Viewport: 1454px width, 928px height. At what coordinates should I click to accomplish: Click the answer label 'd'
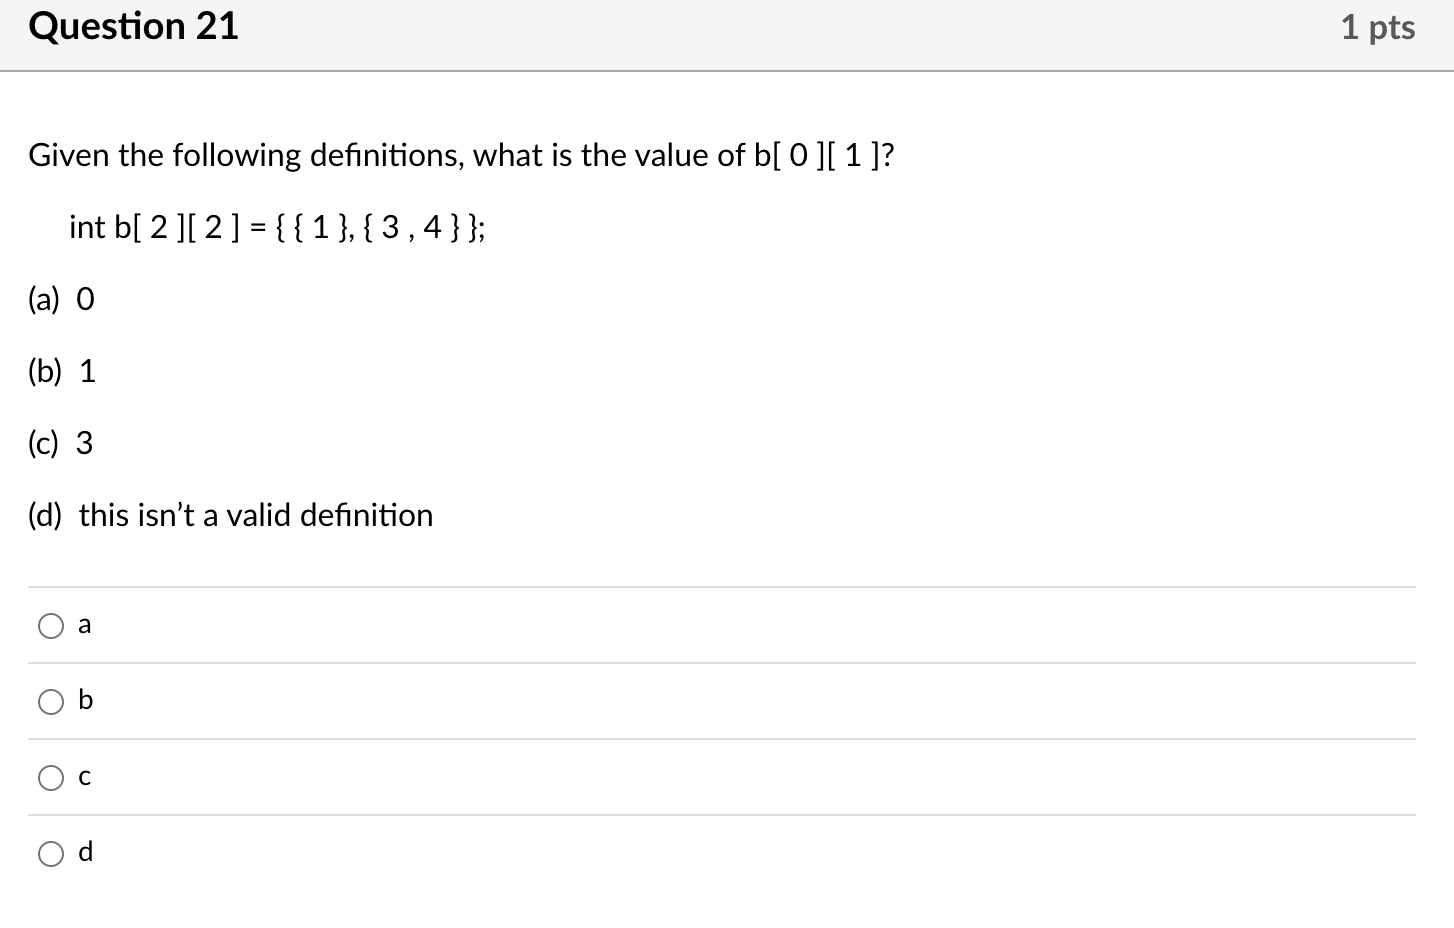(85, 852)
